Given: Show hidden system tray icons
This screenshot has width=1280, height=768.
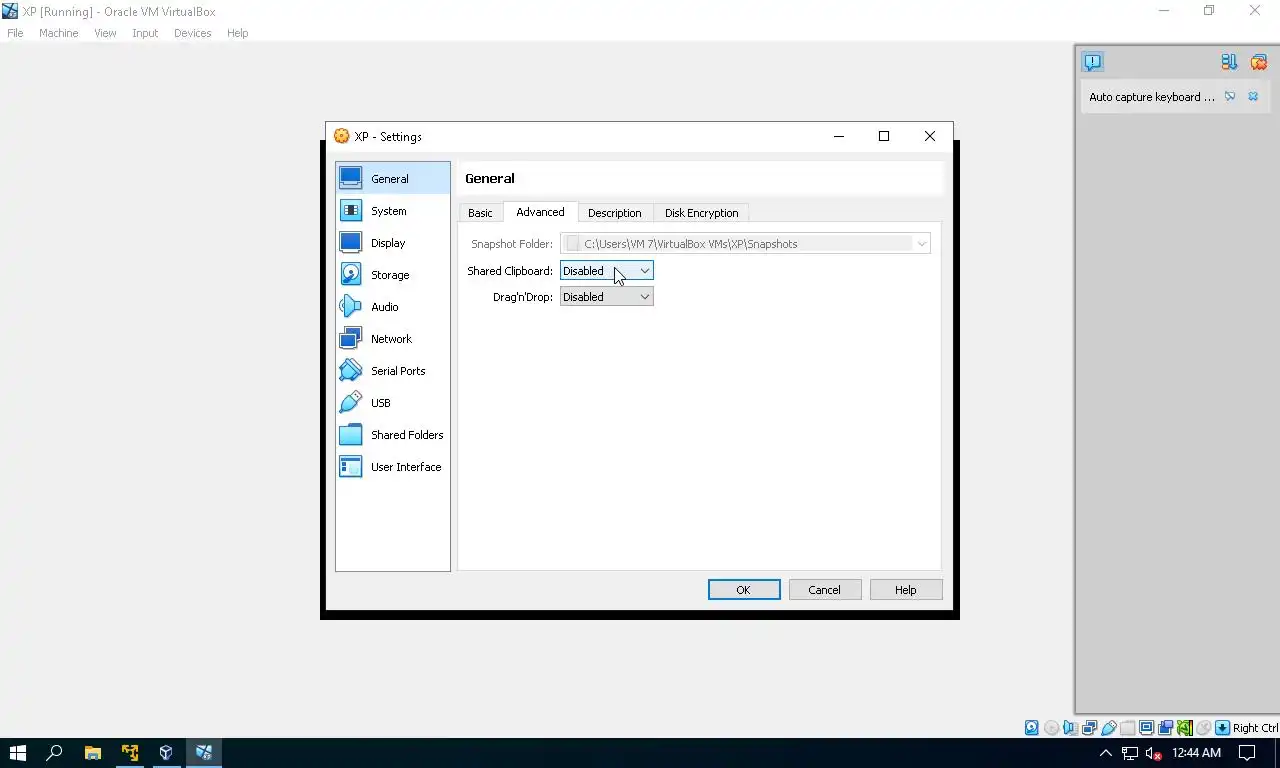Looking at the screenshot, I should point(1106,753).
